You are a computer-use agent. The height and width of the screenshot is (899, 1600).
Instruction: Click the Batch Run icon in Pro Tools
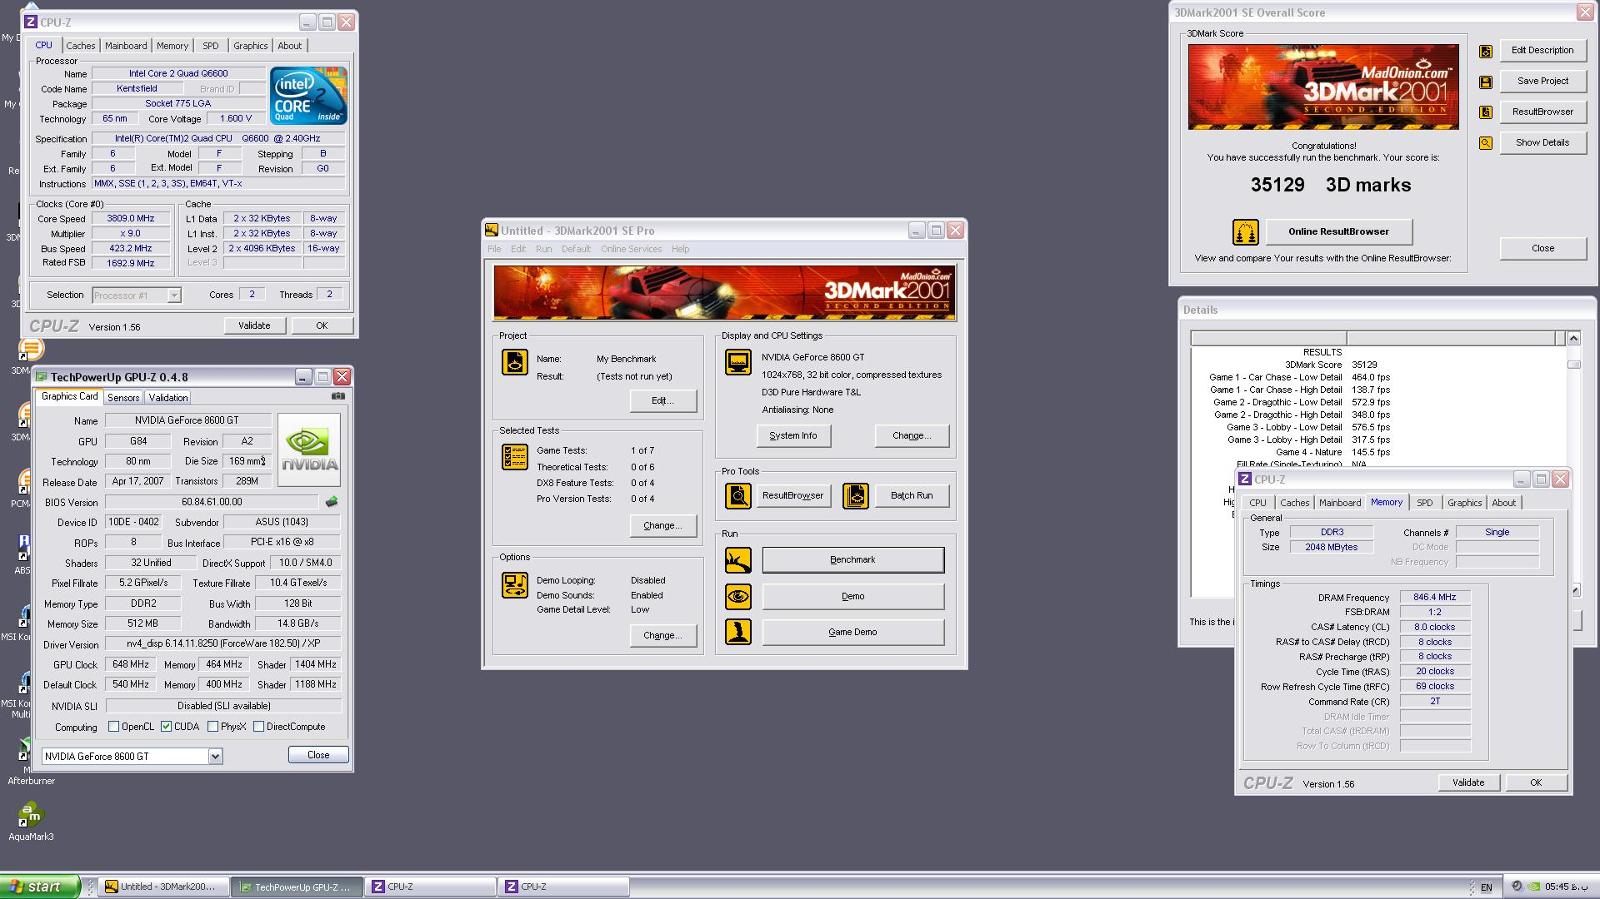pos(856,495)
